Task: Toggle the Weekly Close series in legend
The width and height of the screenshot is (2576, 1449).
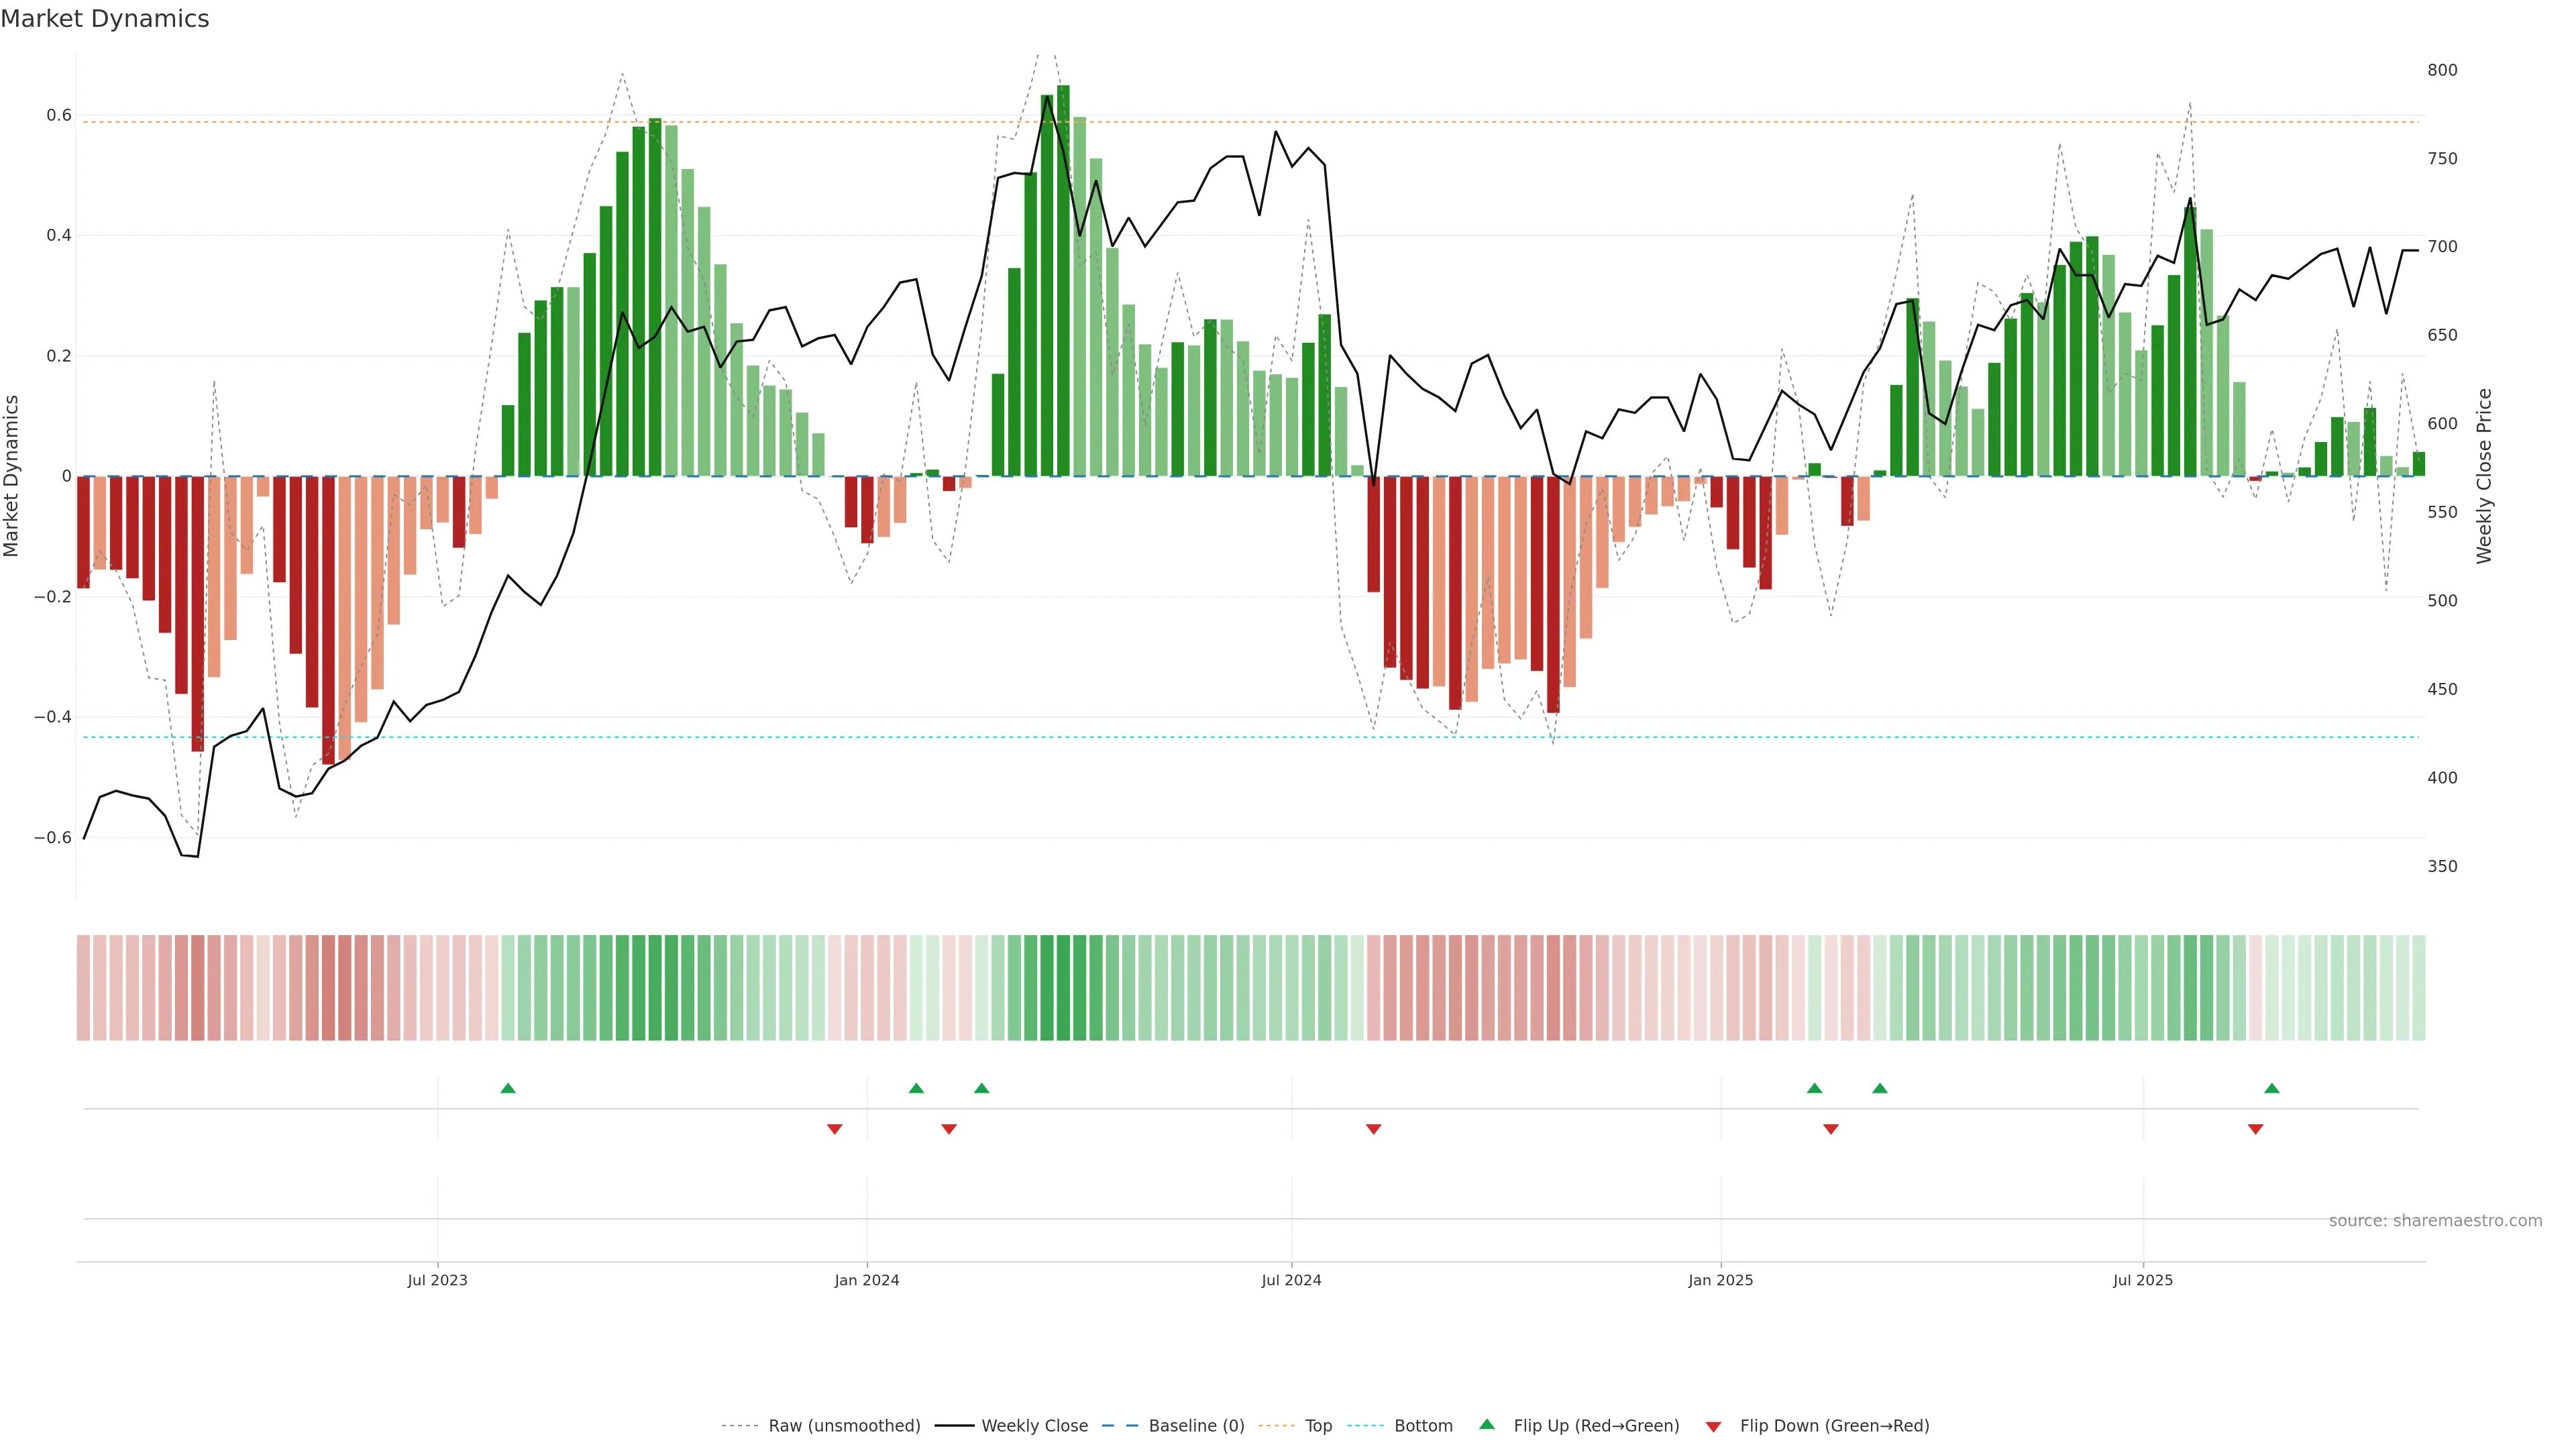Action: point(1034,1426)
